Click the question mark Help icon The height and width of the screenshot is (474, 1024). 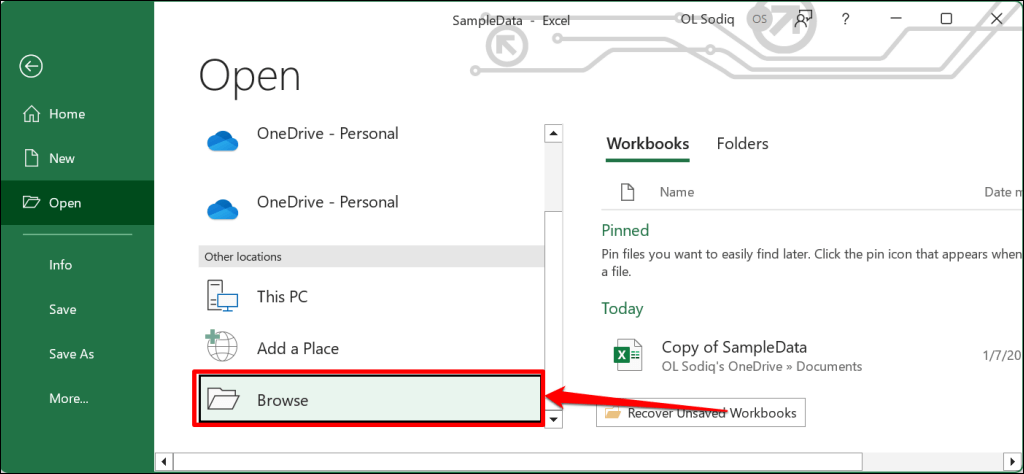coord(845,19)
